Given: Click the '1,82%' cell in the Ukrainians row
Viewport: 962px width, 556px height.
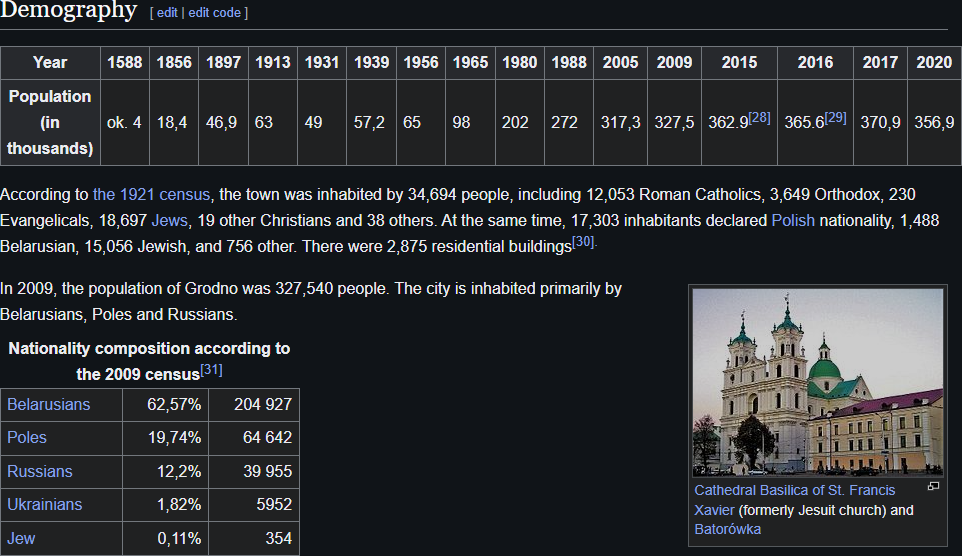Looking at the screenshot, I should click(x=166, y=504).
